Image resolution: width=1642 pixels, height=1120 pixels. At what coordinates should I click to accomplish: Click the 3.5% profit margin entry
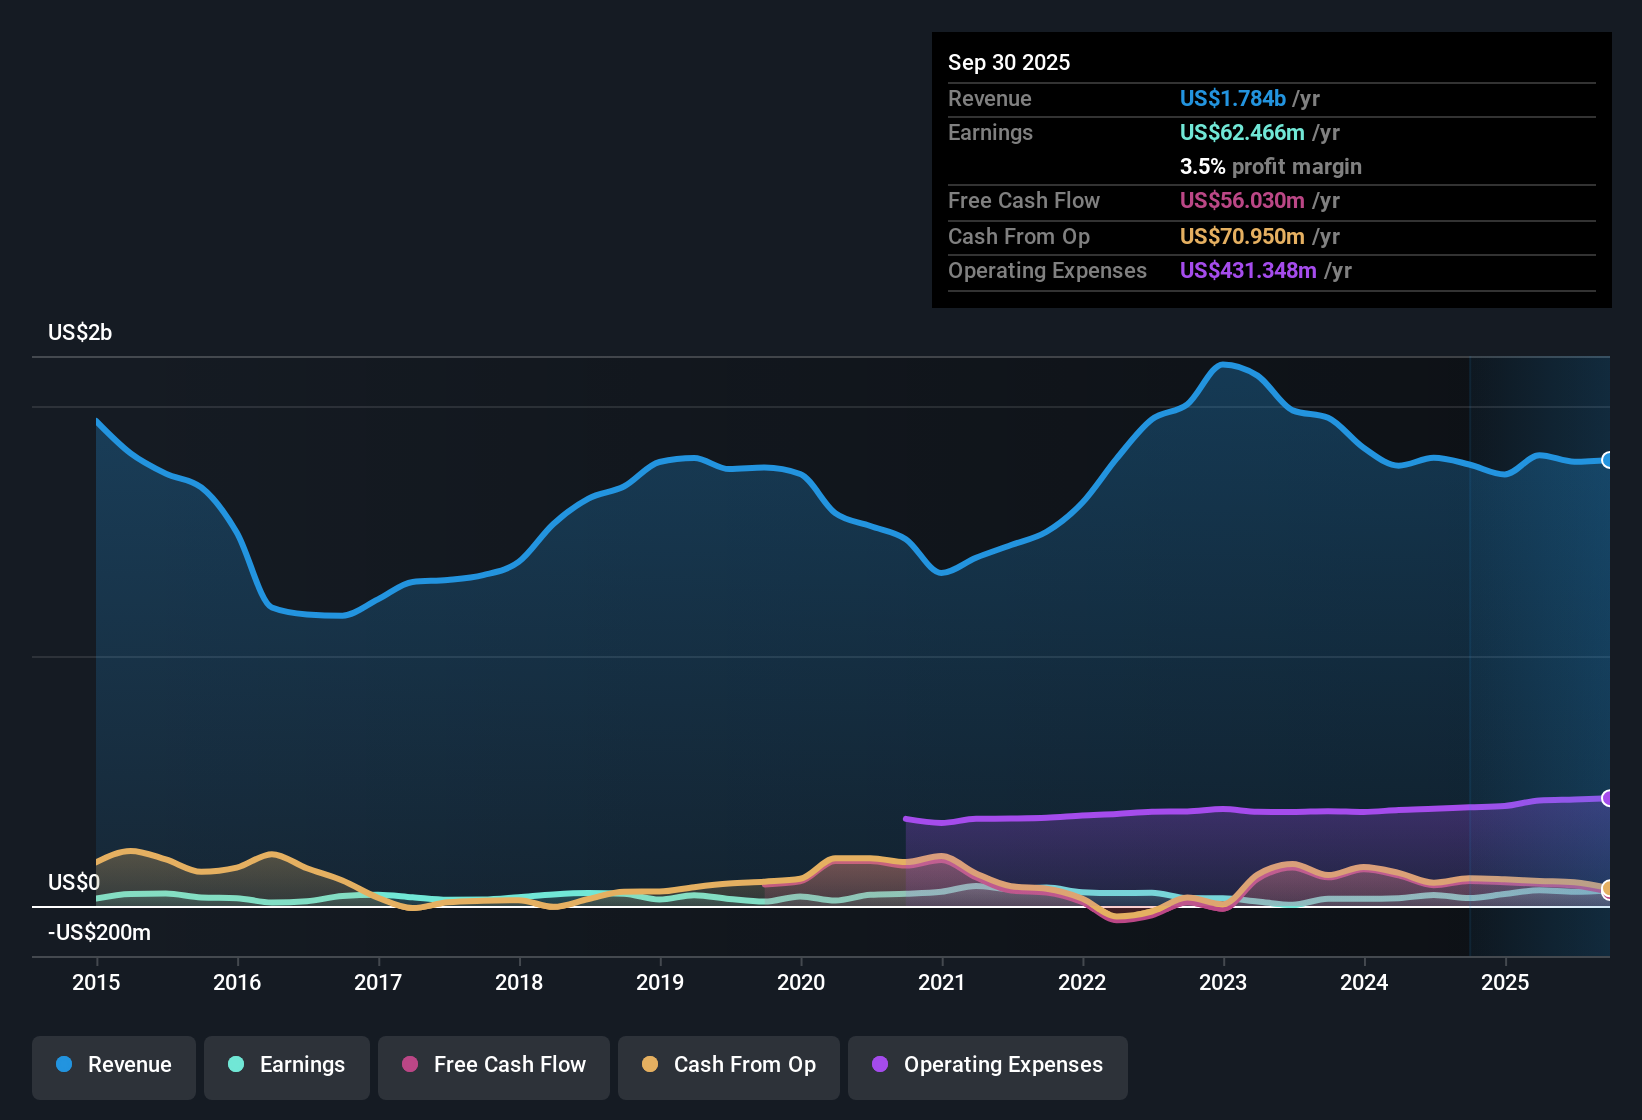coord(1271,167)
